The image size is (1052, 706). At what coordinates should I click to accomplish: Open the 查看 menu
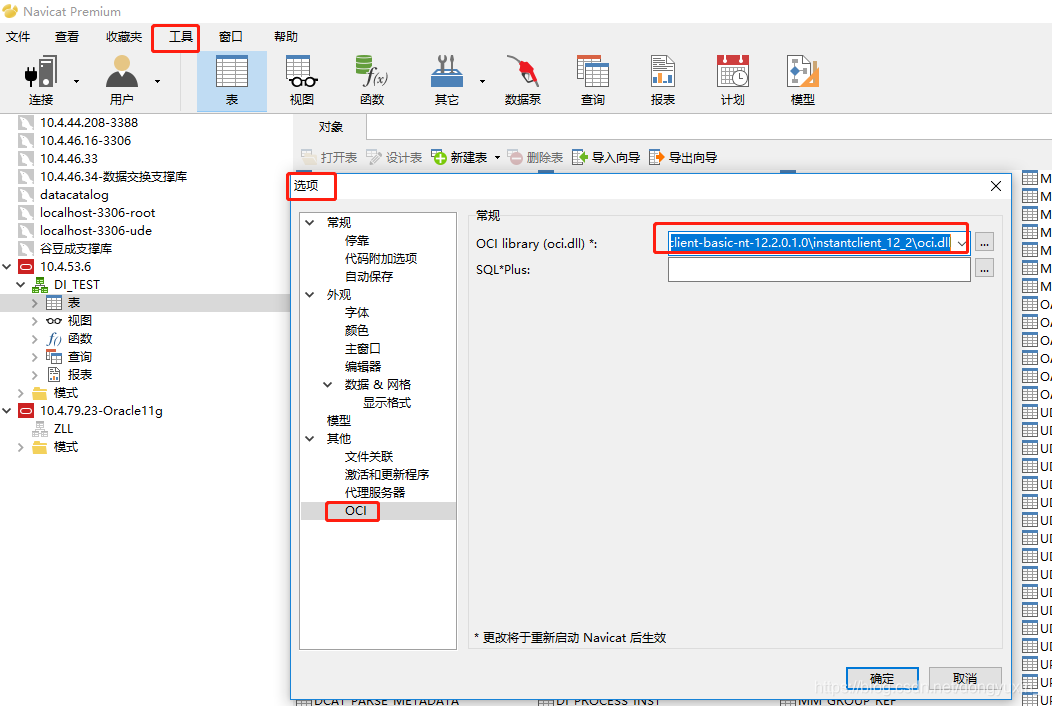(66, 37)
